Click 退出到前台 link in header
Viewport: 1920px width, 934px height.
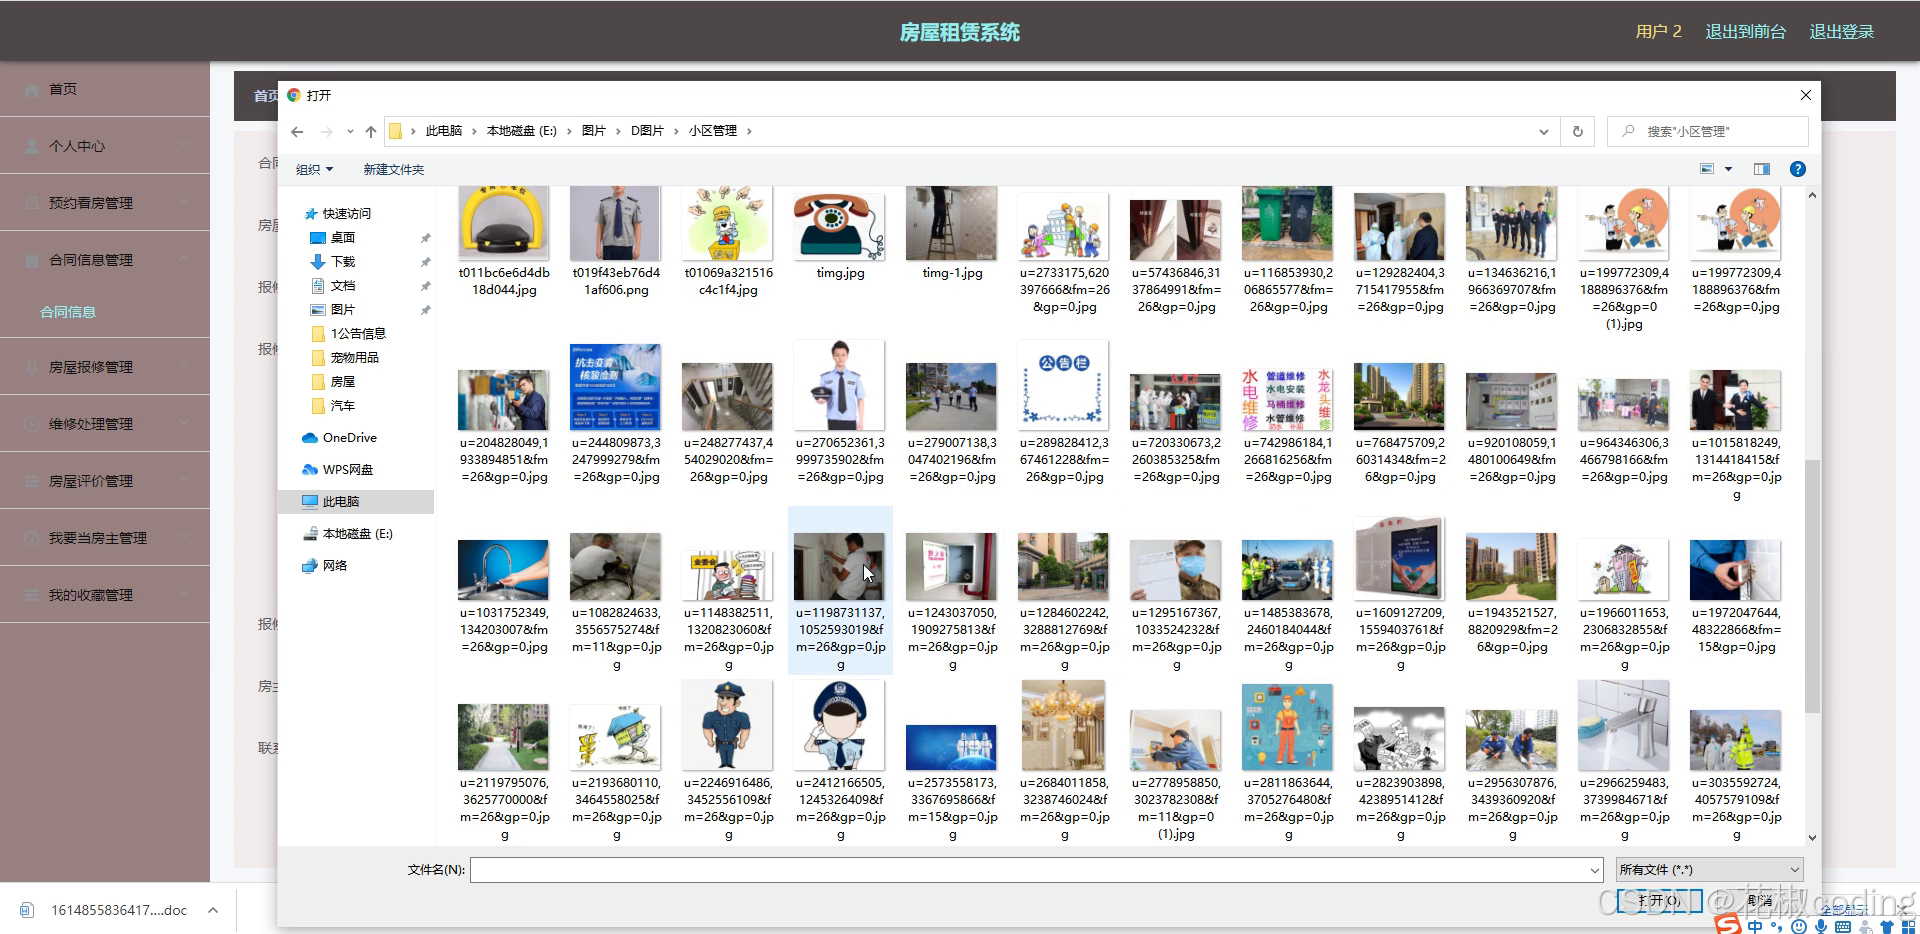(1745, 32)
